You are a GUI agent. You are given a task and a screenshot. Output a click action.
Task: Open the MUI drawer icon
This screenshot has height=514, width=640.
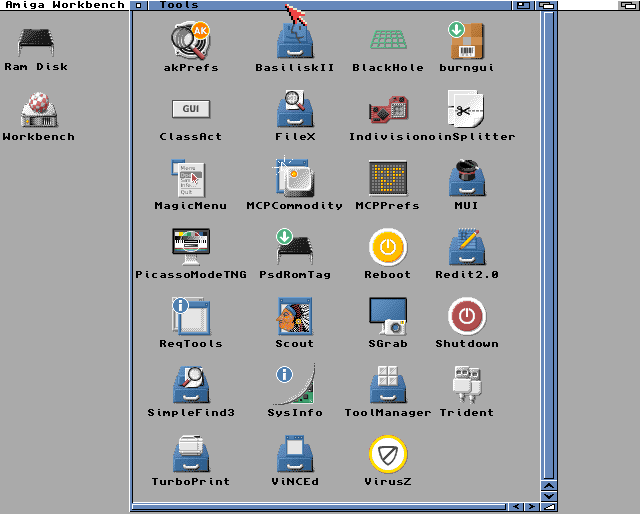coord(466,179)
